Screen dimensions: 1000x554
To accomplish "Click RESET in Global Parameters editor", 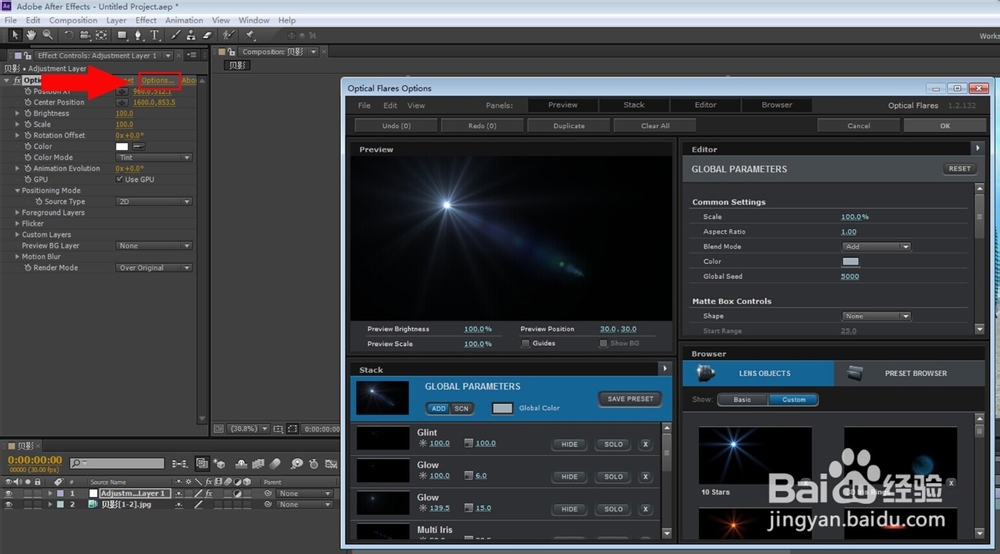I will (x=959, y=169).
